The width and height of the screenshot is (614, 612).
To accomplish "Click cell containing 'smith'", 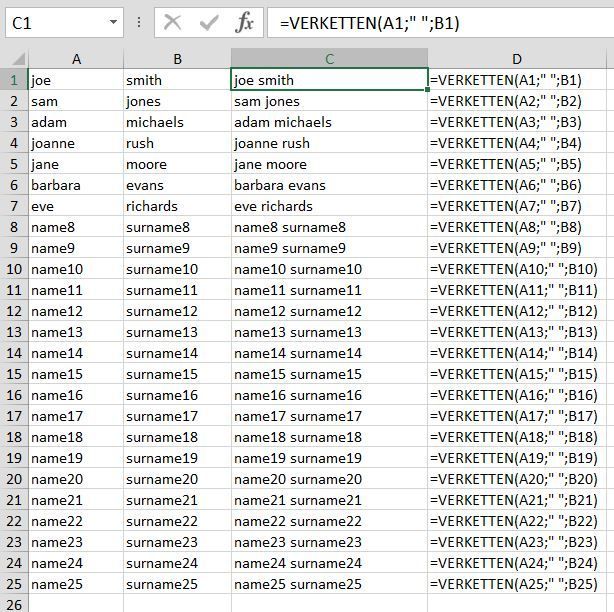I will click(177, 80).
